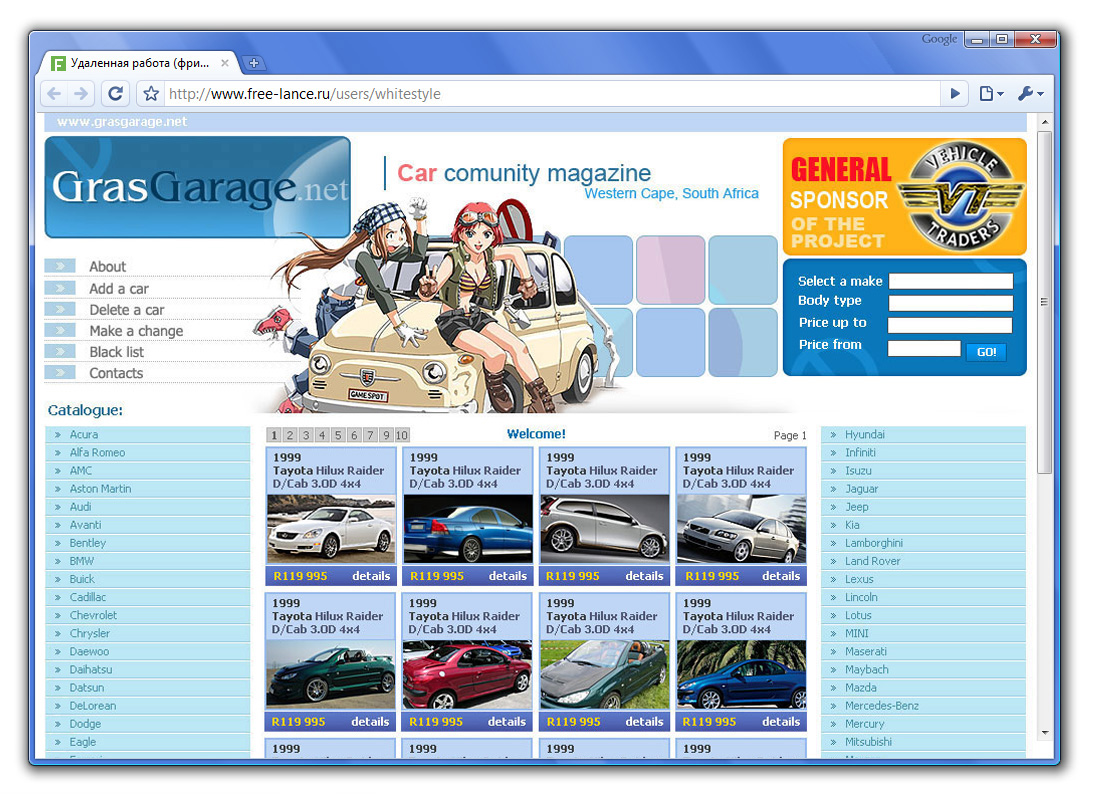1093x800 pixels.
Task: Open the Lamborghini catalogue link
Action: point(874,543)
